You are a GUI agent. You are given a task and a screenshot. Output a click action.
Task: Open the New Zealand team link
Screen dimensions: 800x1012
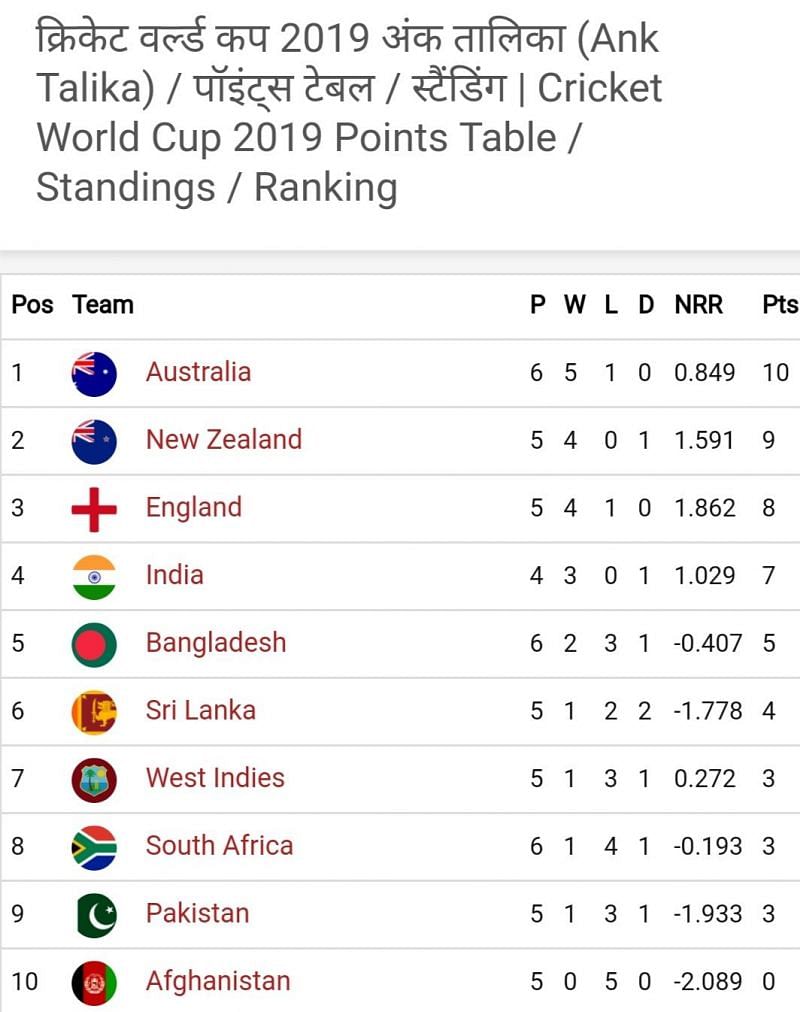[x=223, y=439]
